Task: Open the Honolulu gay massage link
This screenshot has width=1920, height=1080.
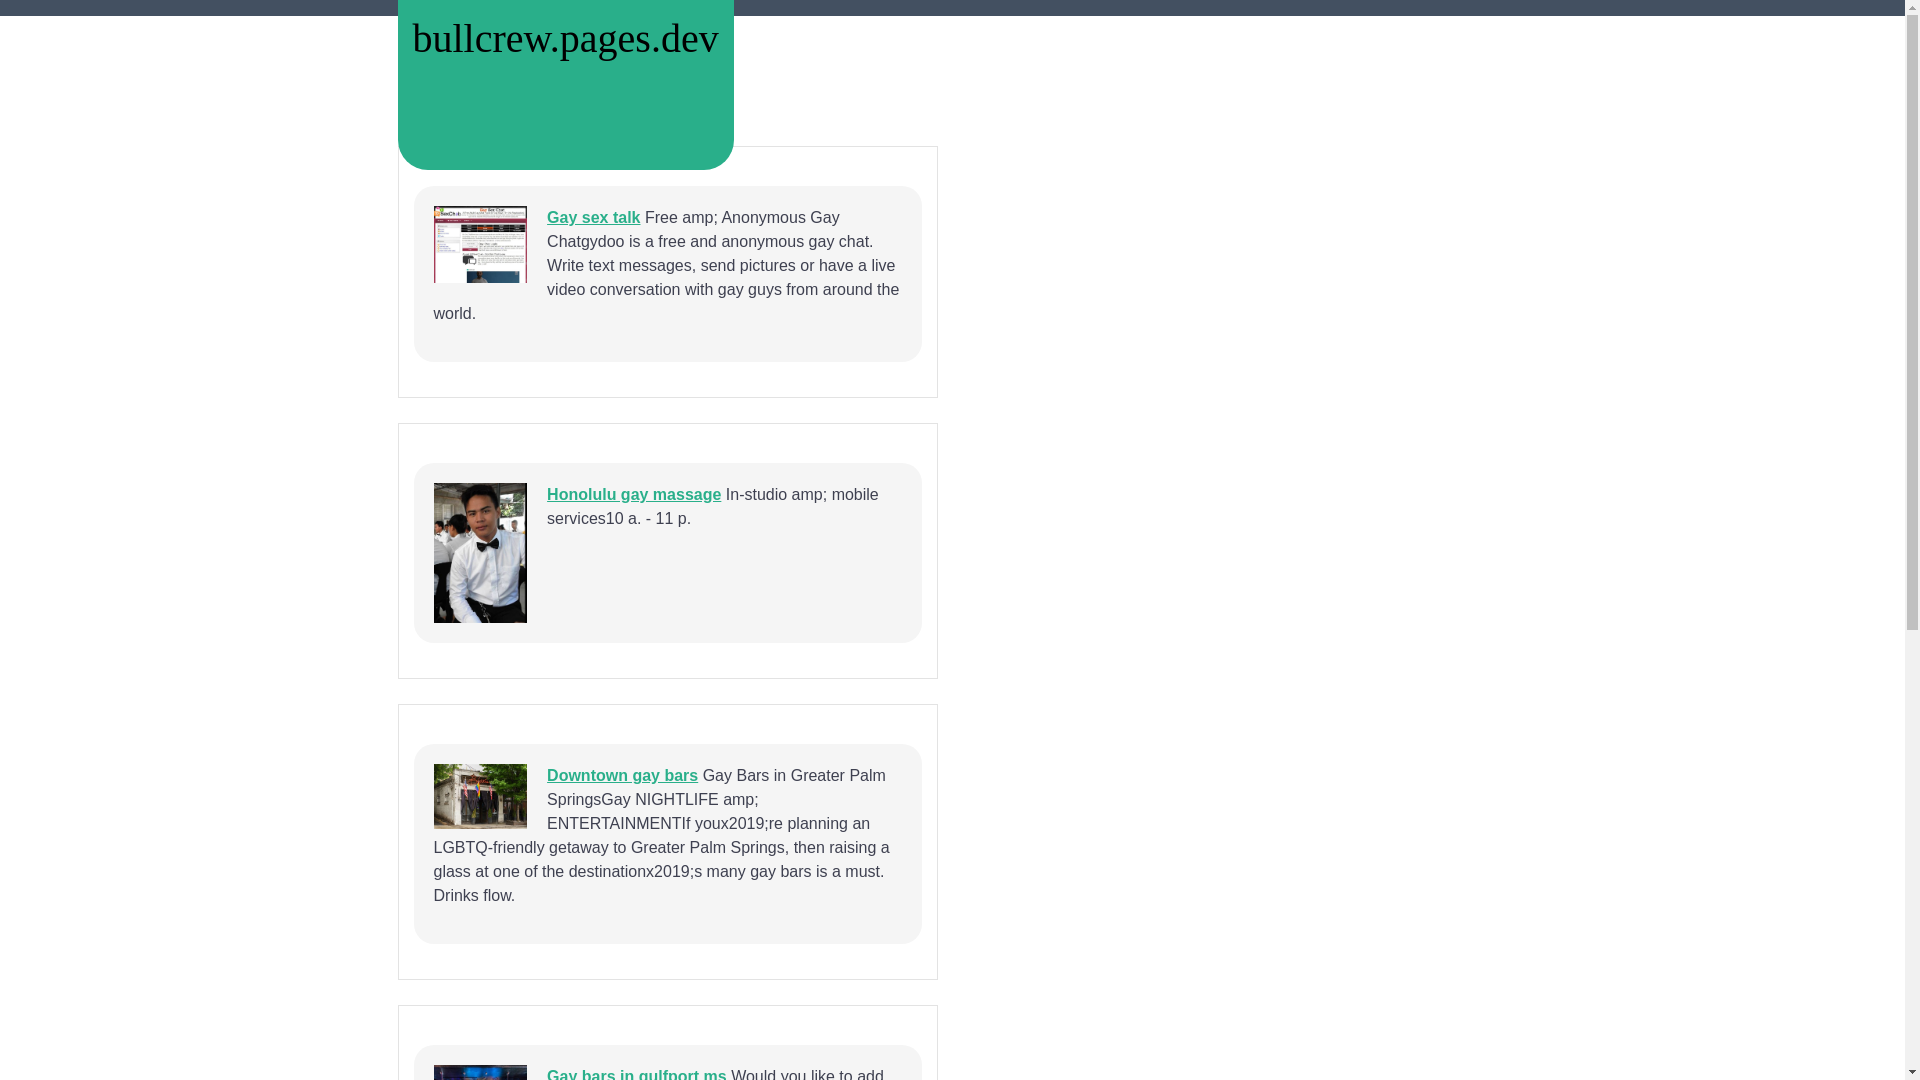Action: pyautogui.click(x=634, y=494)
